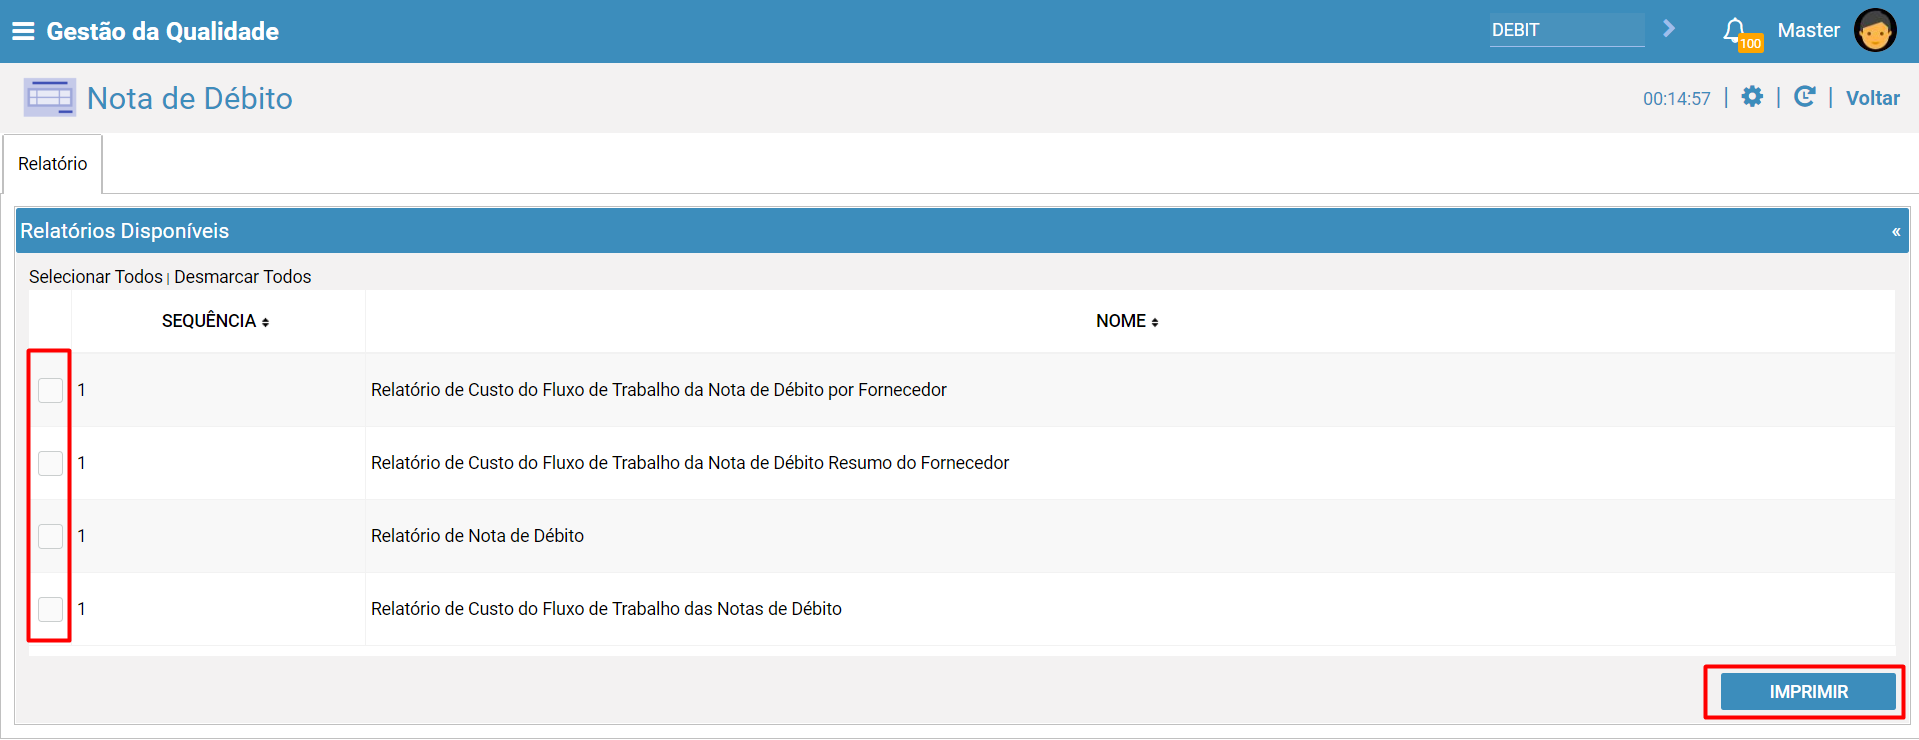Collapse the Relatórios Disponíveis panel
This screenshot has width=1919, height=740.
tap(1896, 231)
